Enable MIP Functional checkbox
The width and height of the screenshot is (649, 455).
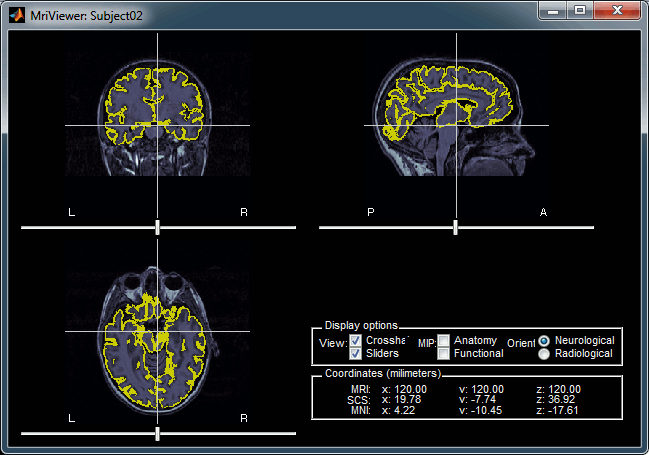[443, 354]
